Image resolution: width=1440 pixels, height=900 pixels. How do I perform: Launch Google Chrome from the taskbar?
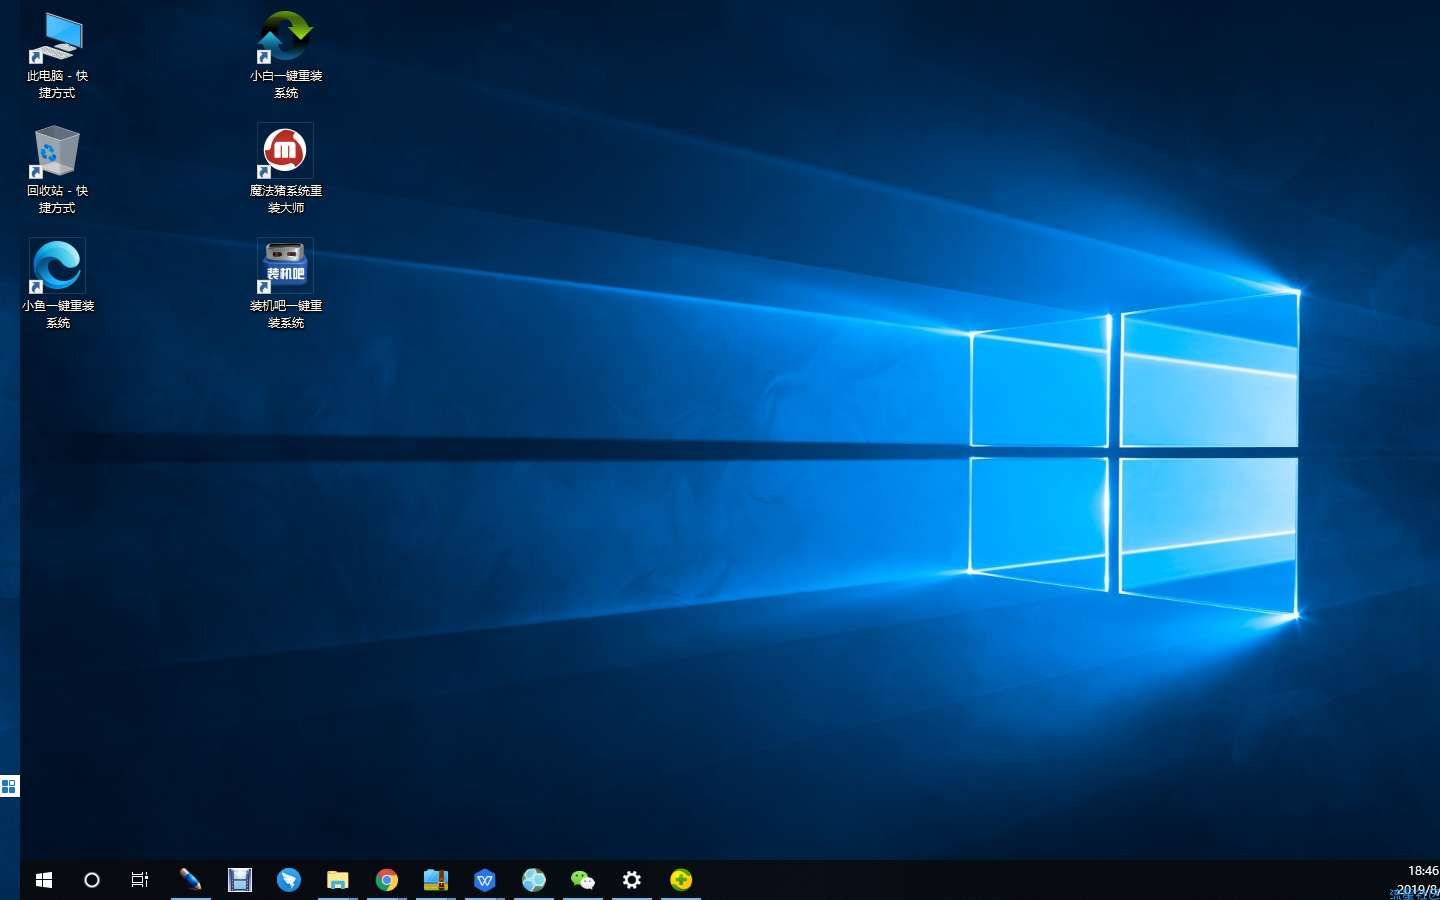[387, 880]
